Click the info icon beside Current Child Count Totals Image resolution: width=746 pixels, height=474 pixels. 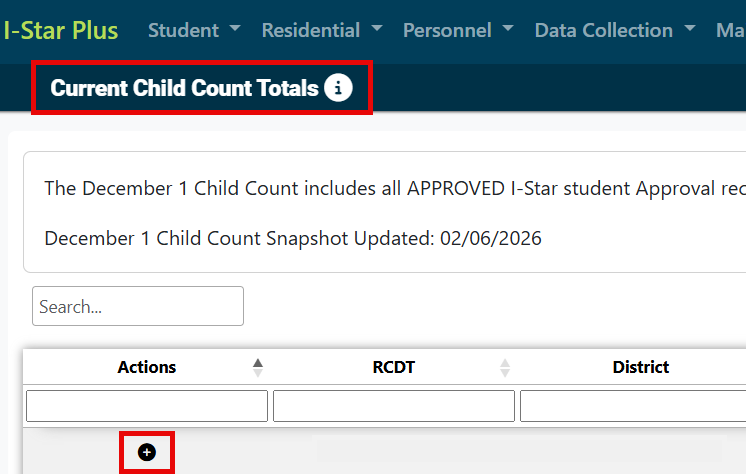point(338,88)
